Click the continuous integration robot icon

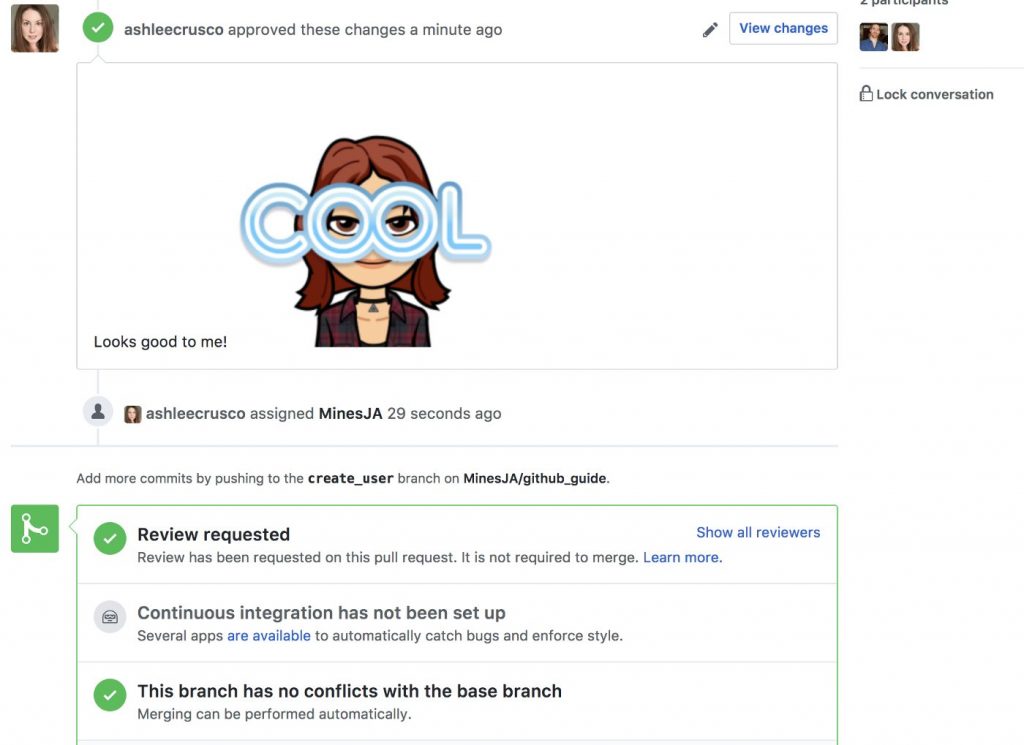click(x=110, y=616)
